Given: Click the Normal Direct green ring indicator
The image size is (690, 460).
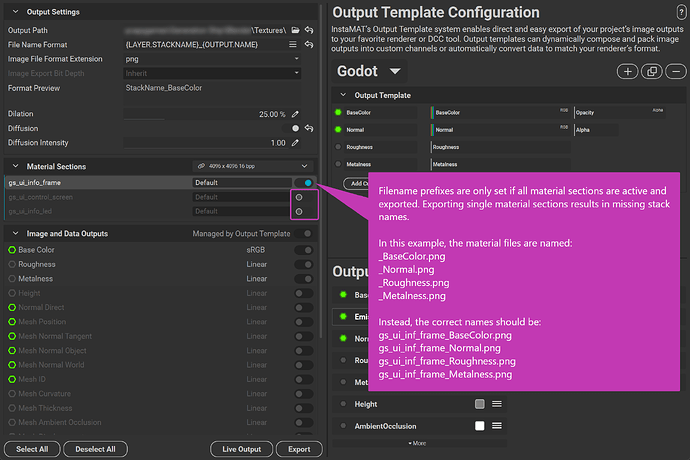Looking at the screenshot, I should [x=12, y=307].
